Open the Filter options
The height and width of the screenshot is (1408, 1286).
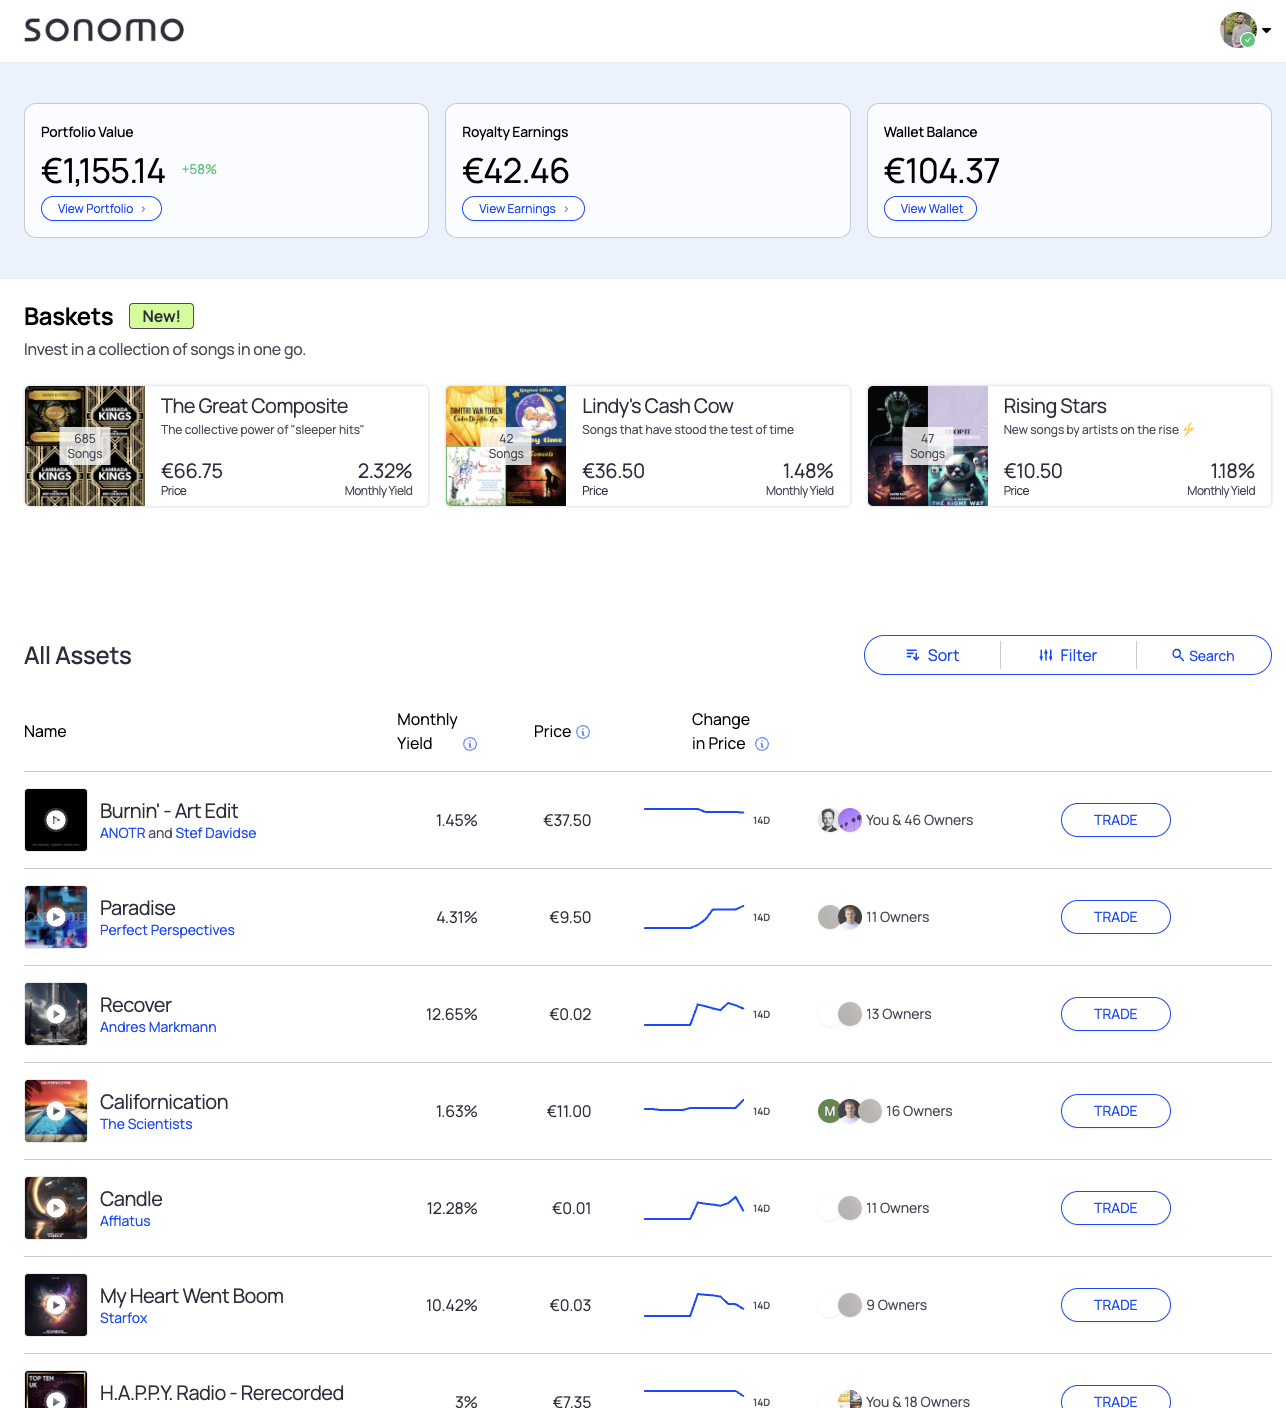(x=1068, y=656)
